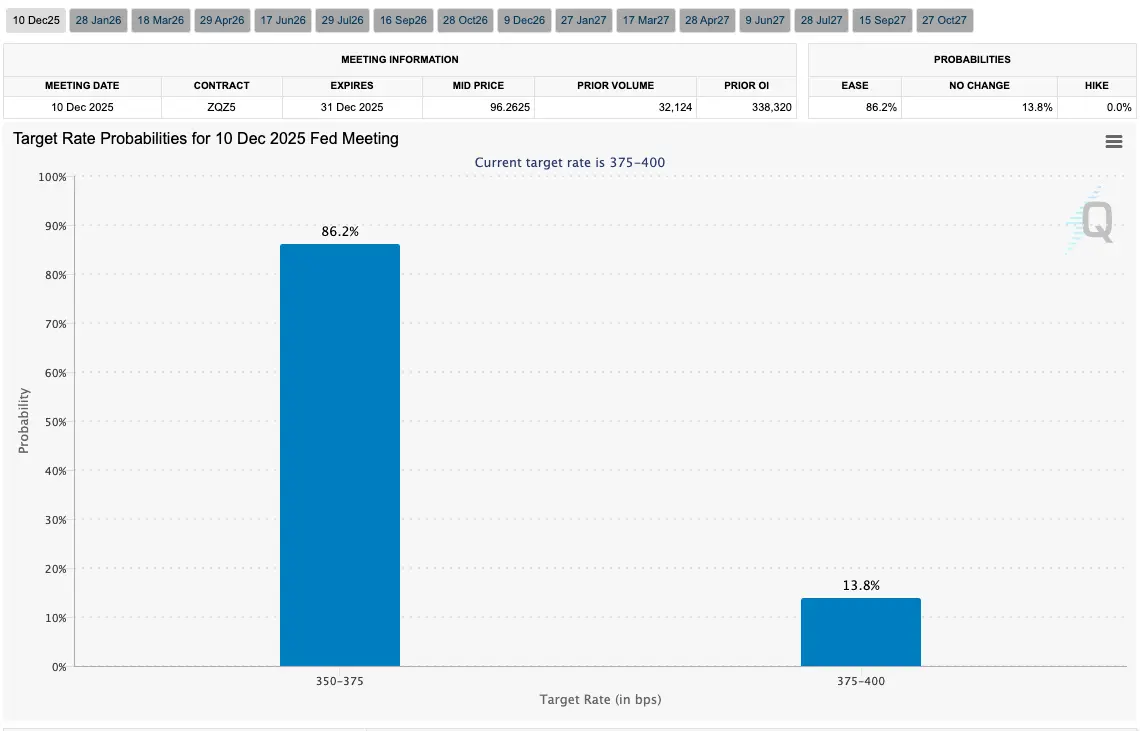Select the 15 Sep27 meeting tab

[882, 20]
